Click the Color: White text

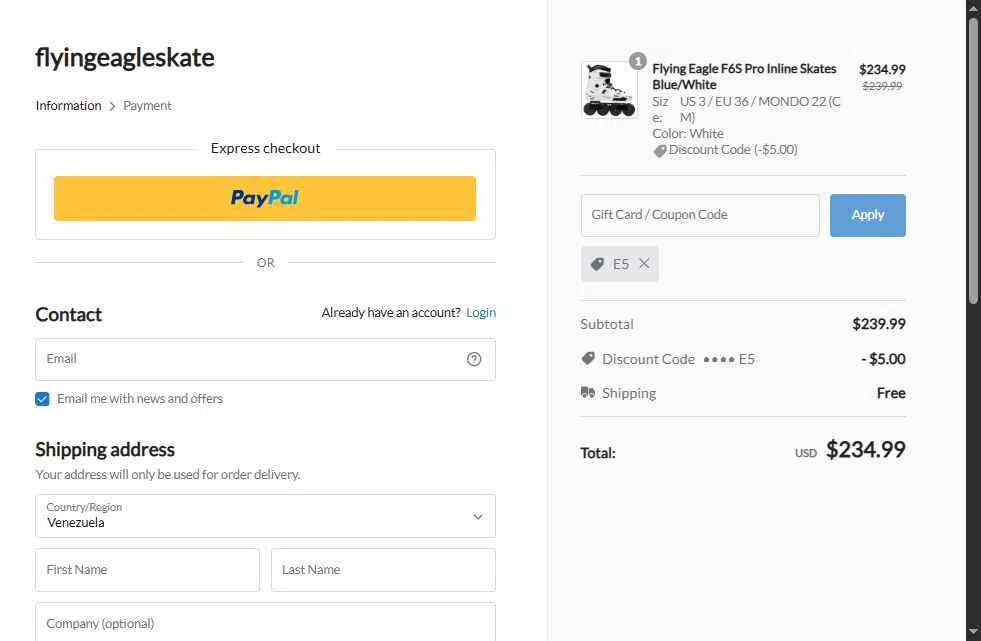coord(688,133)
